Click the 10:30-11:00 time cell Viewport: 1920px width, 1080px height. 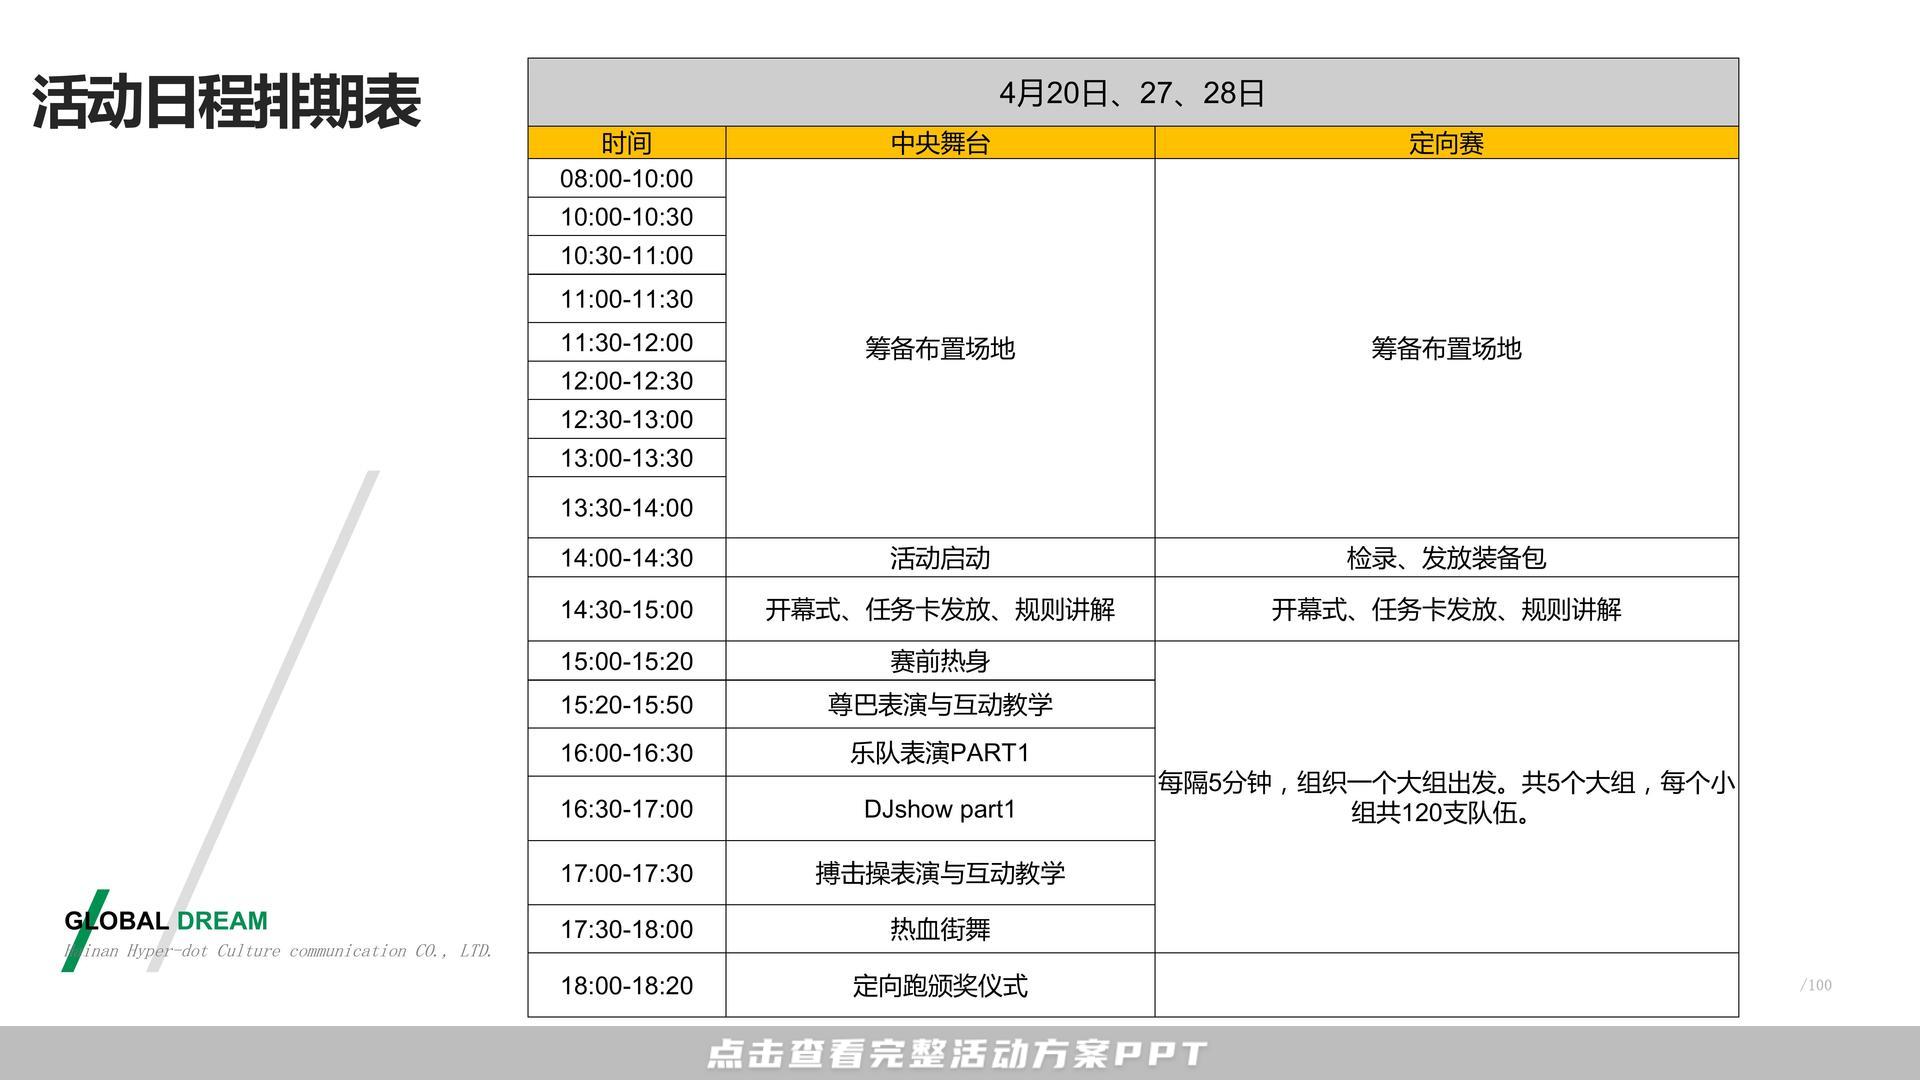pyautogui.click(x=627, y=256)
